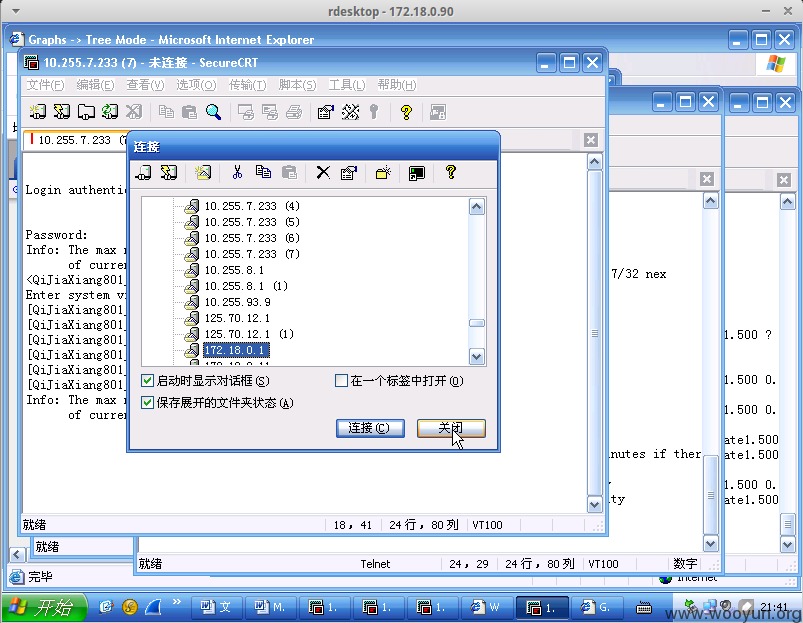Select session 10.255.93.9 in the list
The image size is (803, 623).
coord(238,302)
